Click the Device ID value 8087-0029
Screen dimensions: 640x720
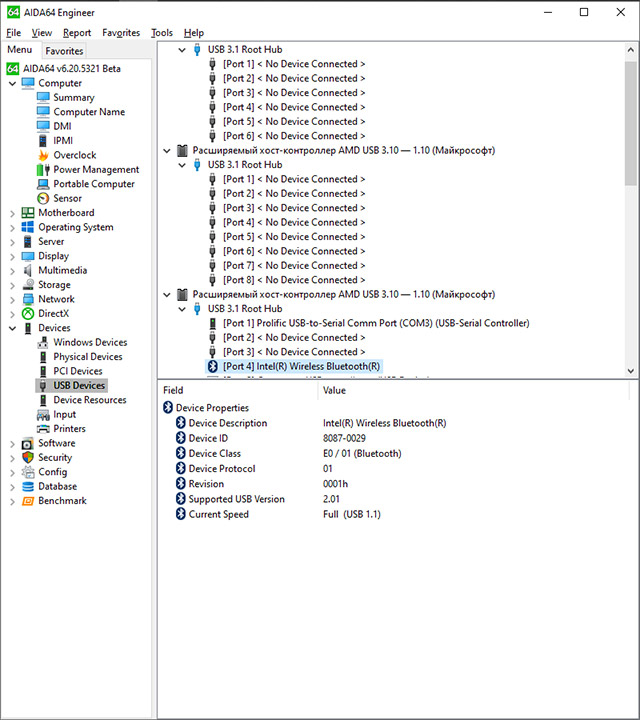coord(344,438)
